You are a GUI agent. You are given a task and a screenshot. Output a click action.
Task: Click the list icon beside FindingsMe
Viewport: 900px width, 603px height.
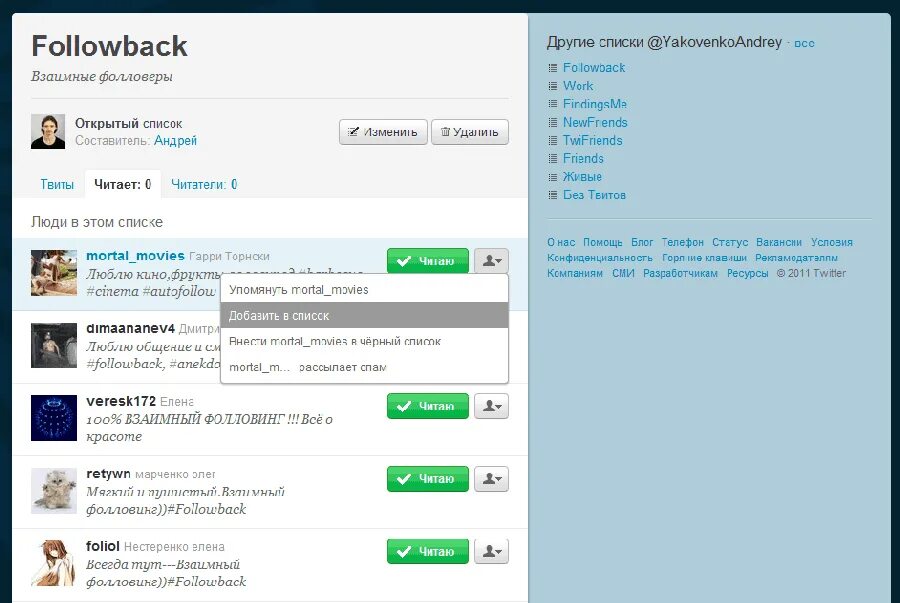pyautogui.click(x=553, y=104)
